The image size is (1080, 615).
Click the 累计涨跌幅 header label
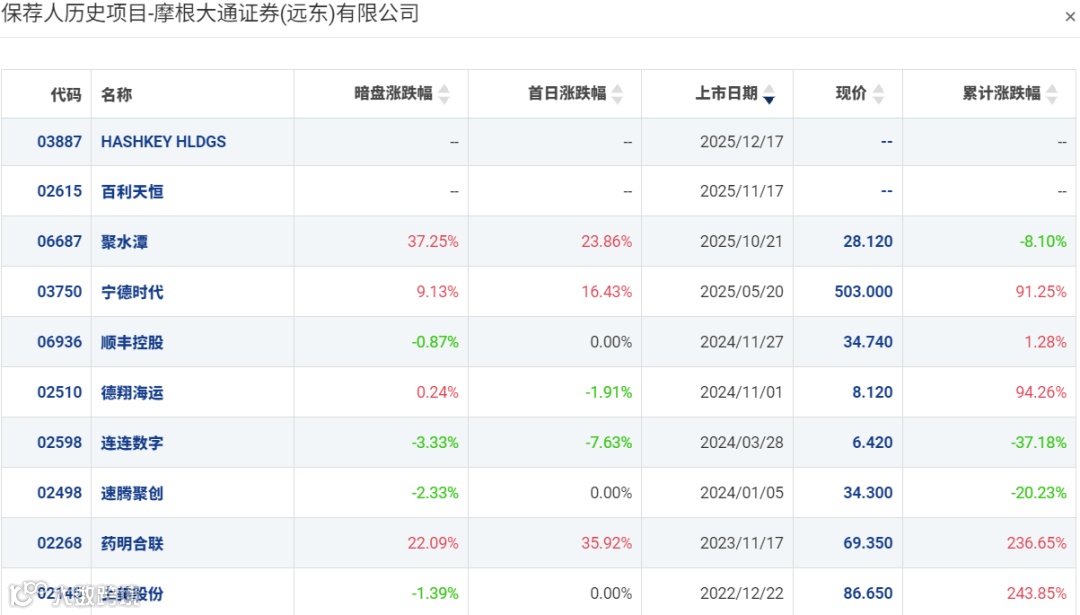pos(1001,93)
